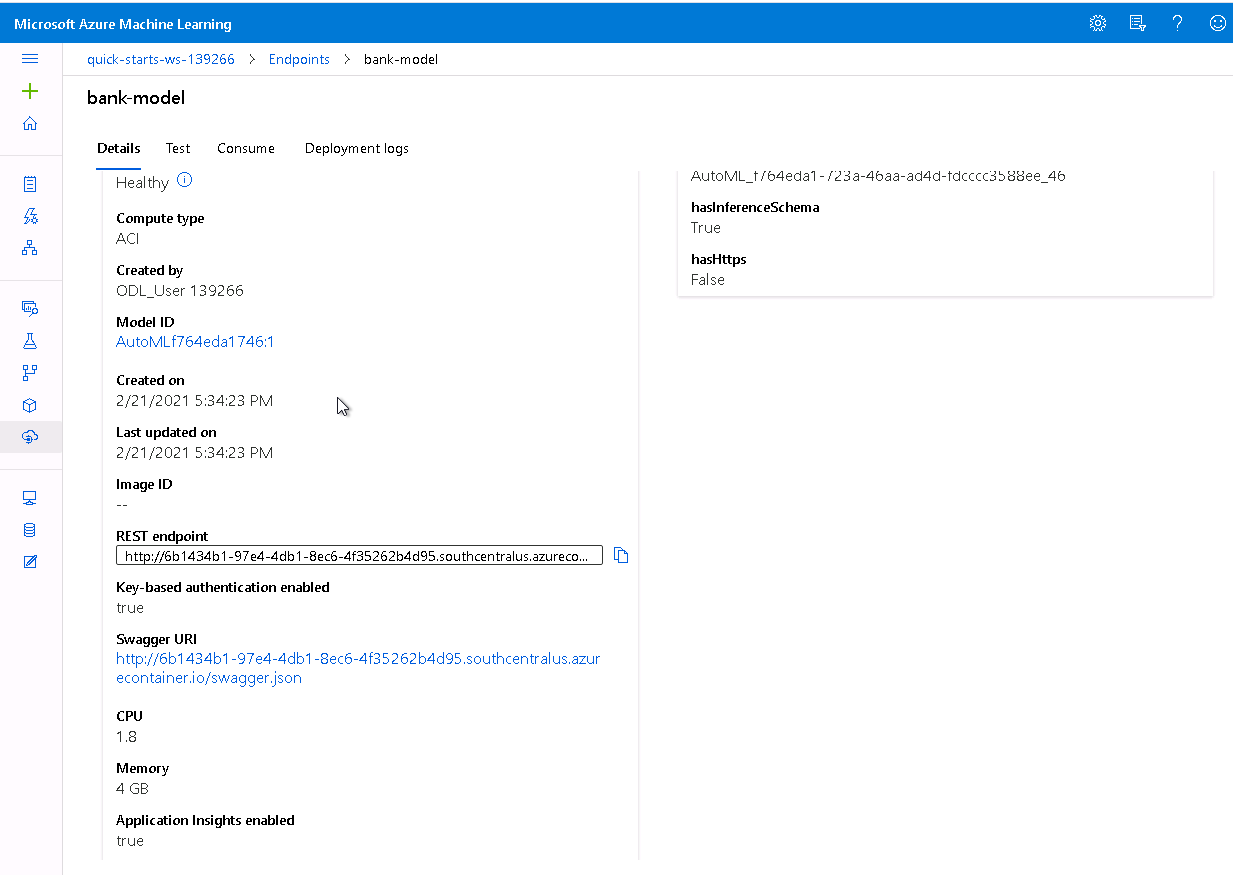Click the info icon beside Healthy status

186,181
